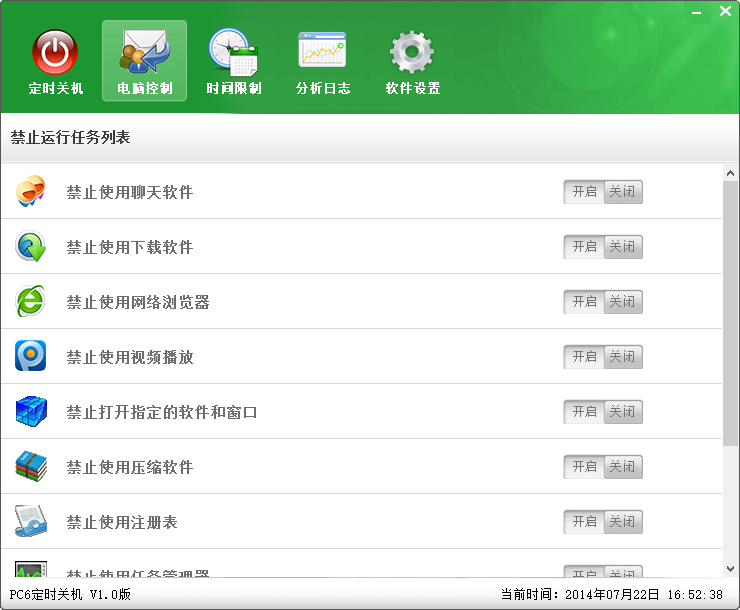Open the 软件设置 gear icon

click(412, 53)
